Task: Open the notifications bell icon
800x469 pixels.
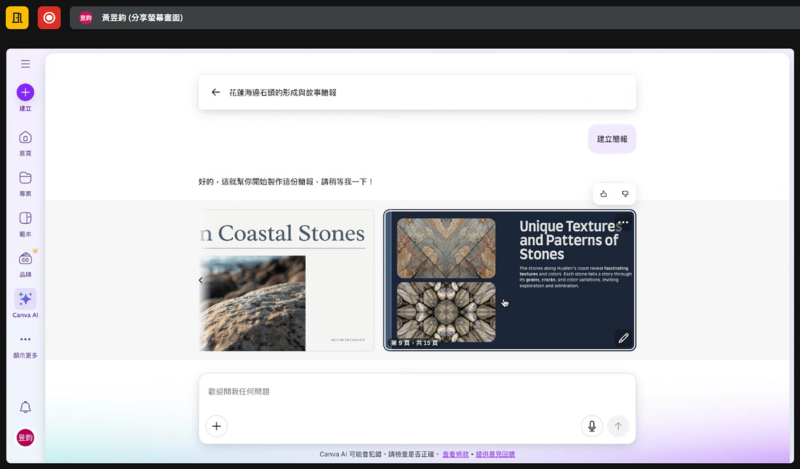Action: click(x=25, y=407)
